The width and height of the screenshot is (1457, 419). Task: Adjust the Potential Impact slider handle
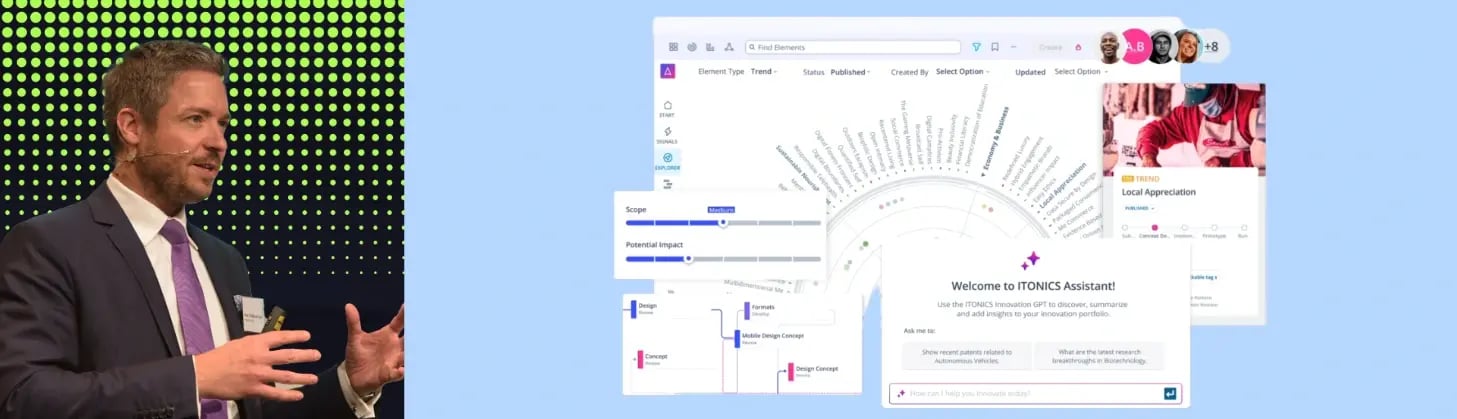click(x=688, y=258)
